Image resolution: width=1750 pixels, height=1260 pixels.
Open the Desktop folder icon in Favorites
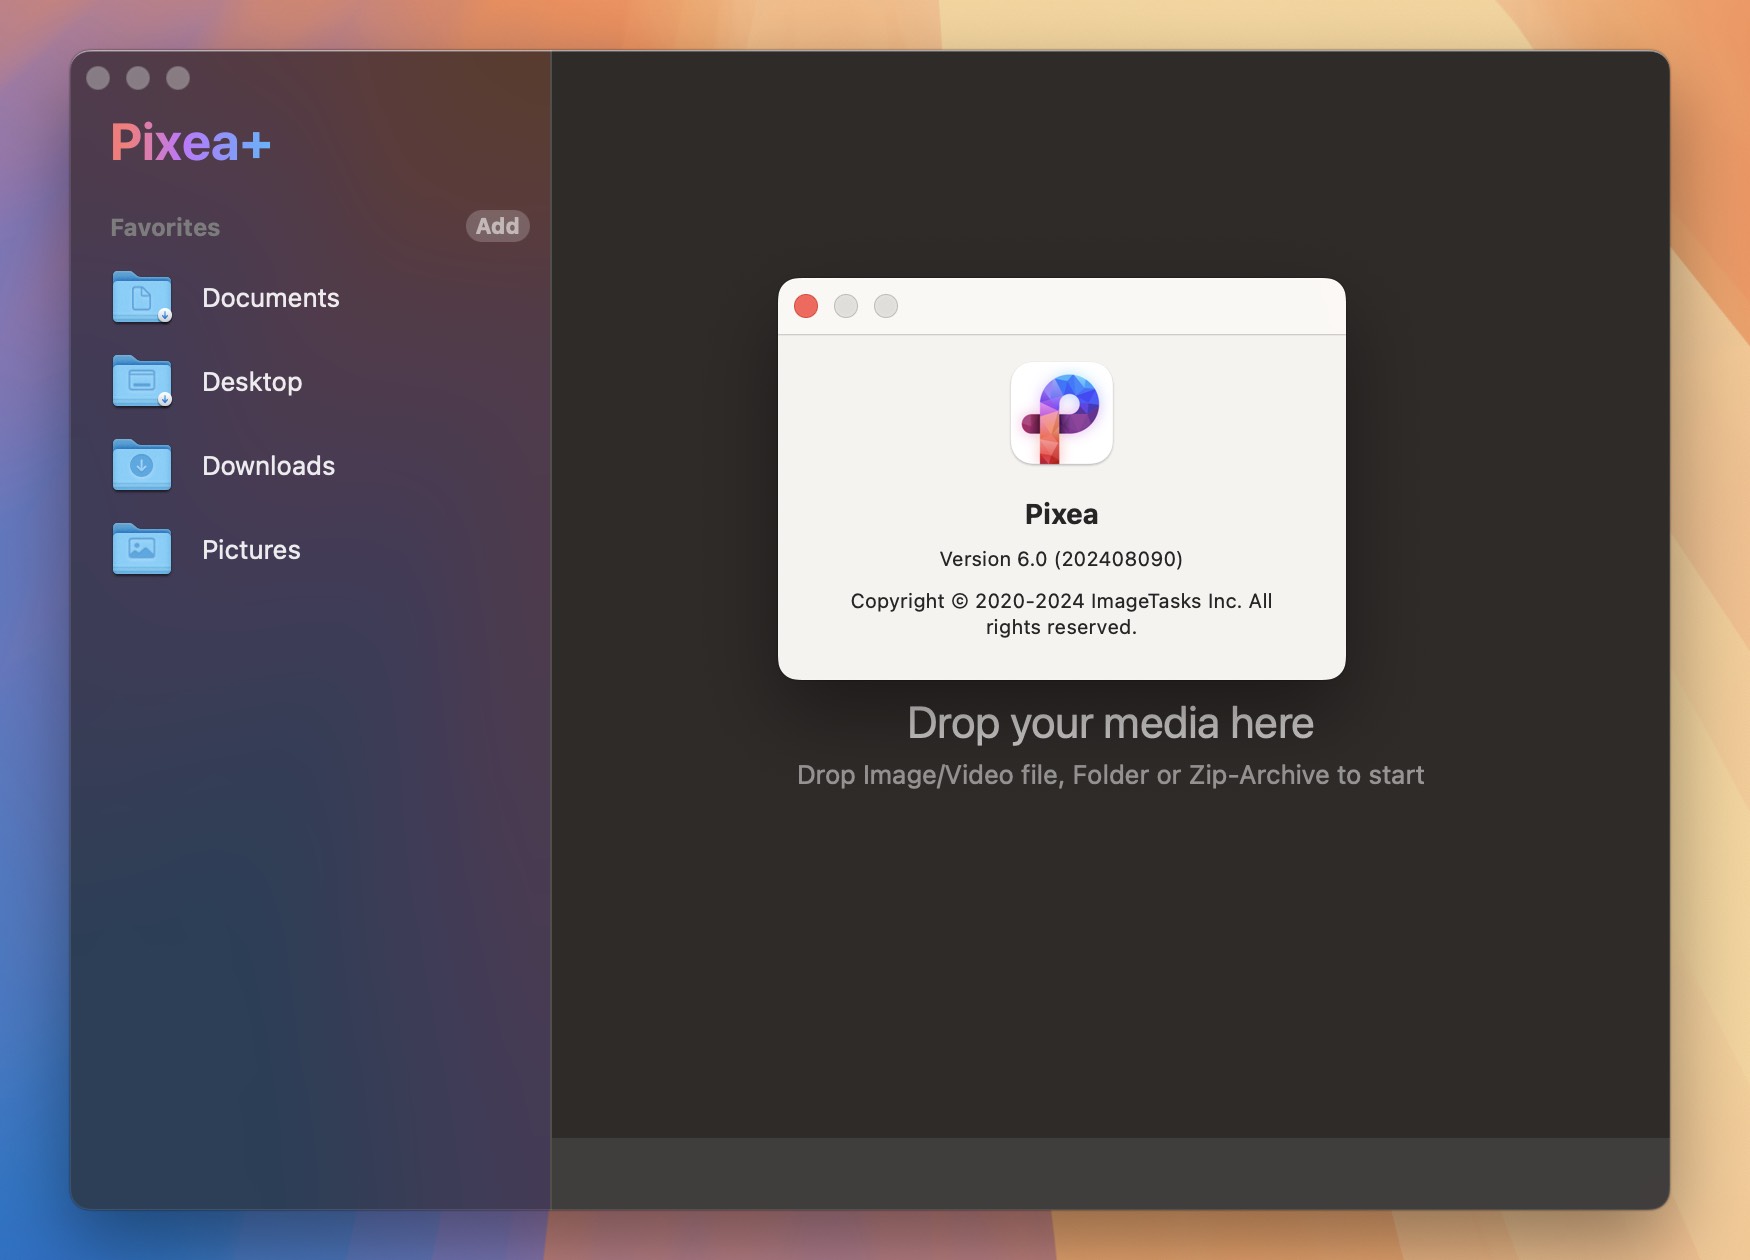click(x=142, y=381)
